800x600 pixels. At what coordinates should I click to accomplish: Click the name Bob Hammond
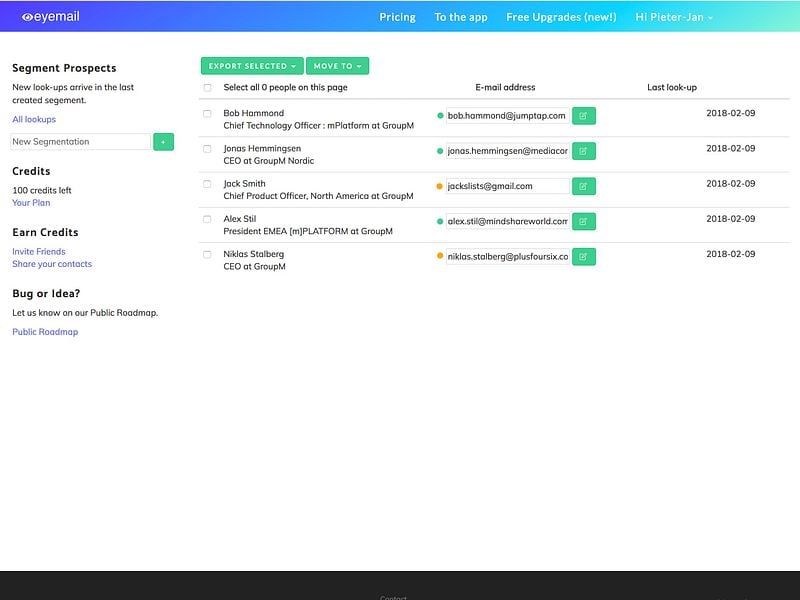[254, 113]
